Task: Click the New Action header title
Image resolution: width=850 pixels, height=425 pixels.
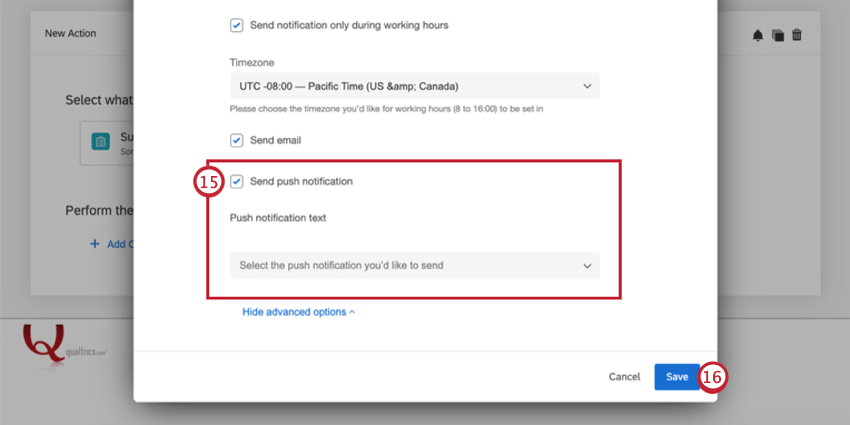Action: tap(70, 34)
